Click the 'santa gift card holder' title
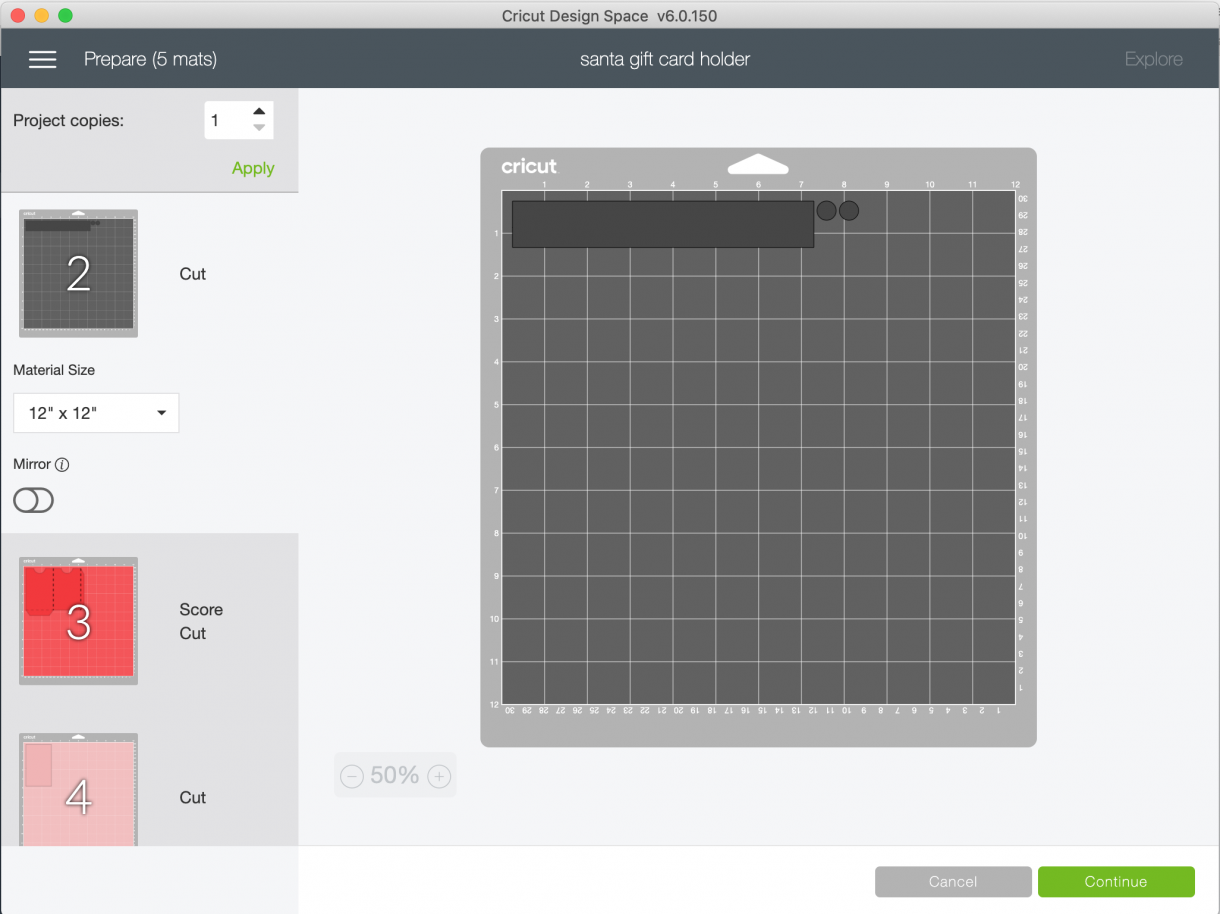 665,59
